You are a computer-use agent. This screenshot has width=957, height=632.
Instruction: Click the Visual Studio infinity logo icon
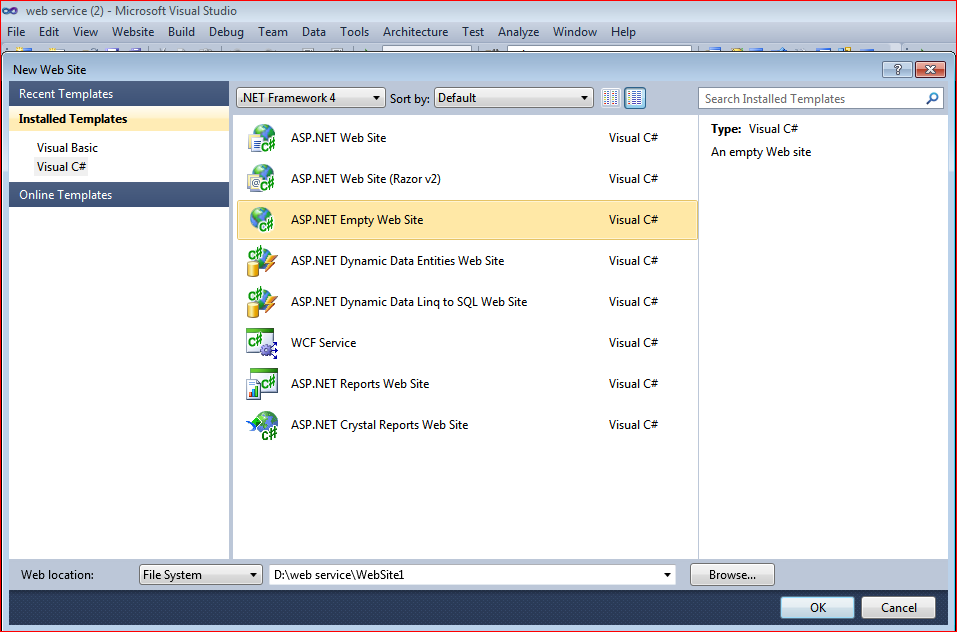point(10,10)
